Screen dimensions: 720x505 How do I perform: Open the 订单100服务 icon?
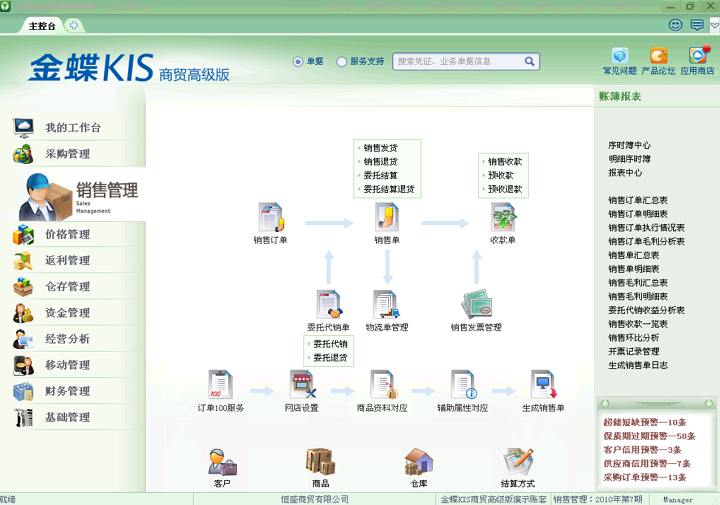pyautogui.click(x=220, y=385)
